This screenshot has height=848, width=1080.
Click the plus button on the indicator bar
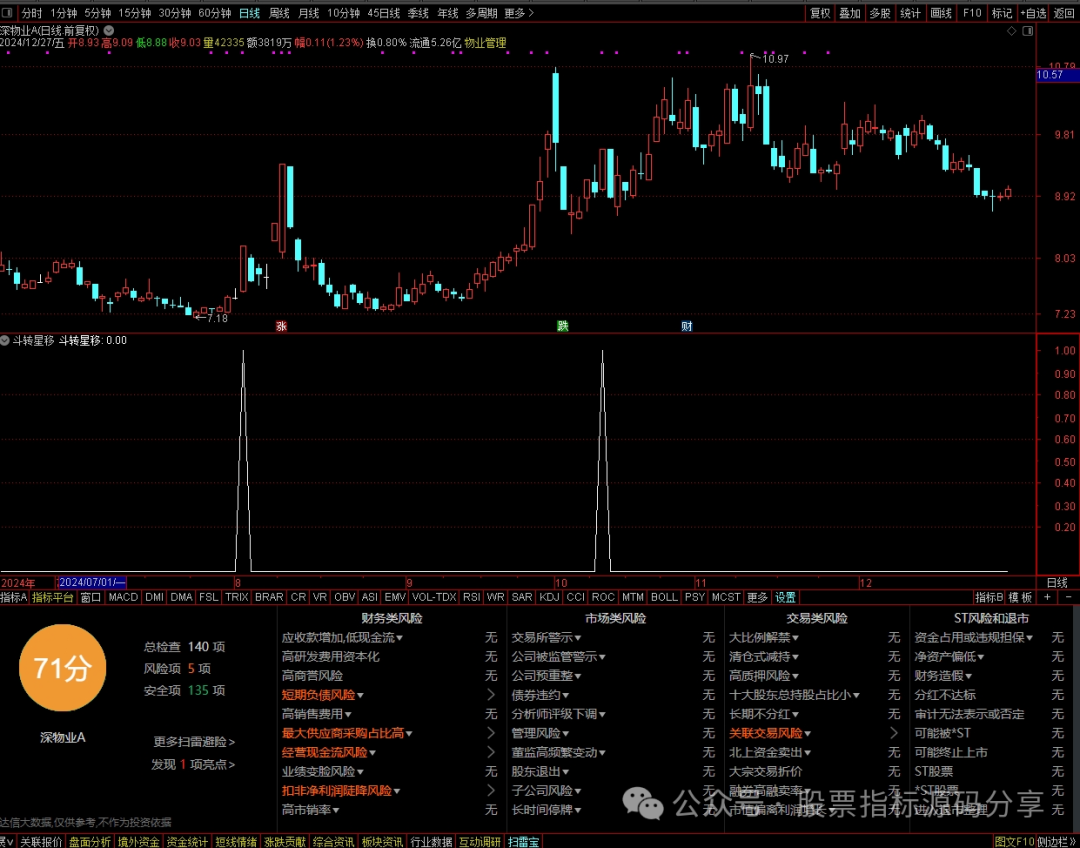[1048, 597]
